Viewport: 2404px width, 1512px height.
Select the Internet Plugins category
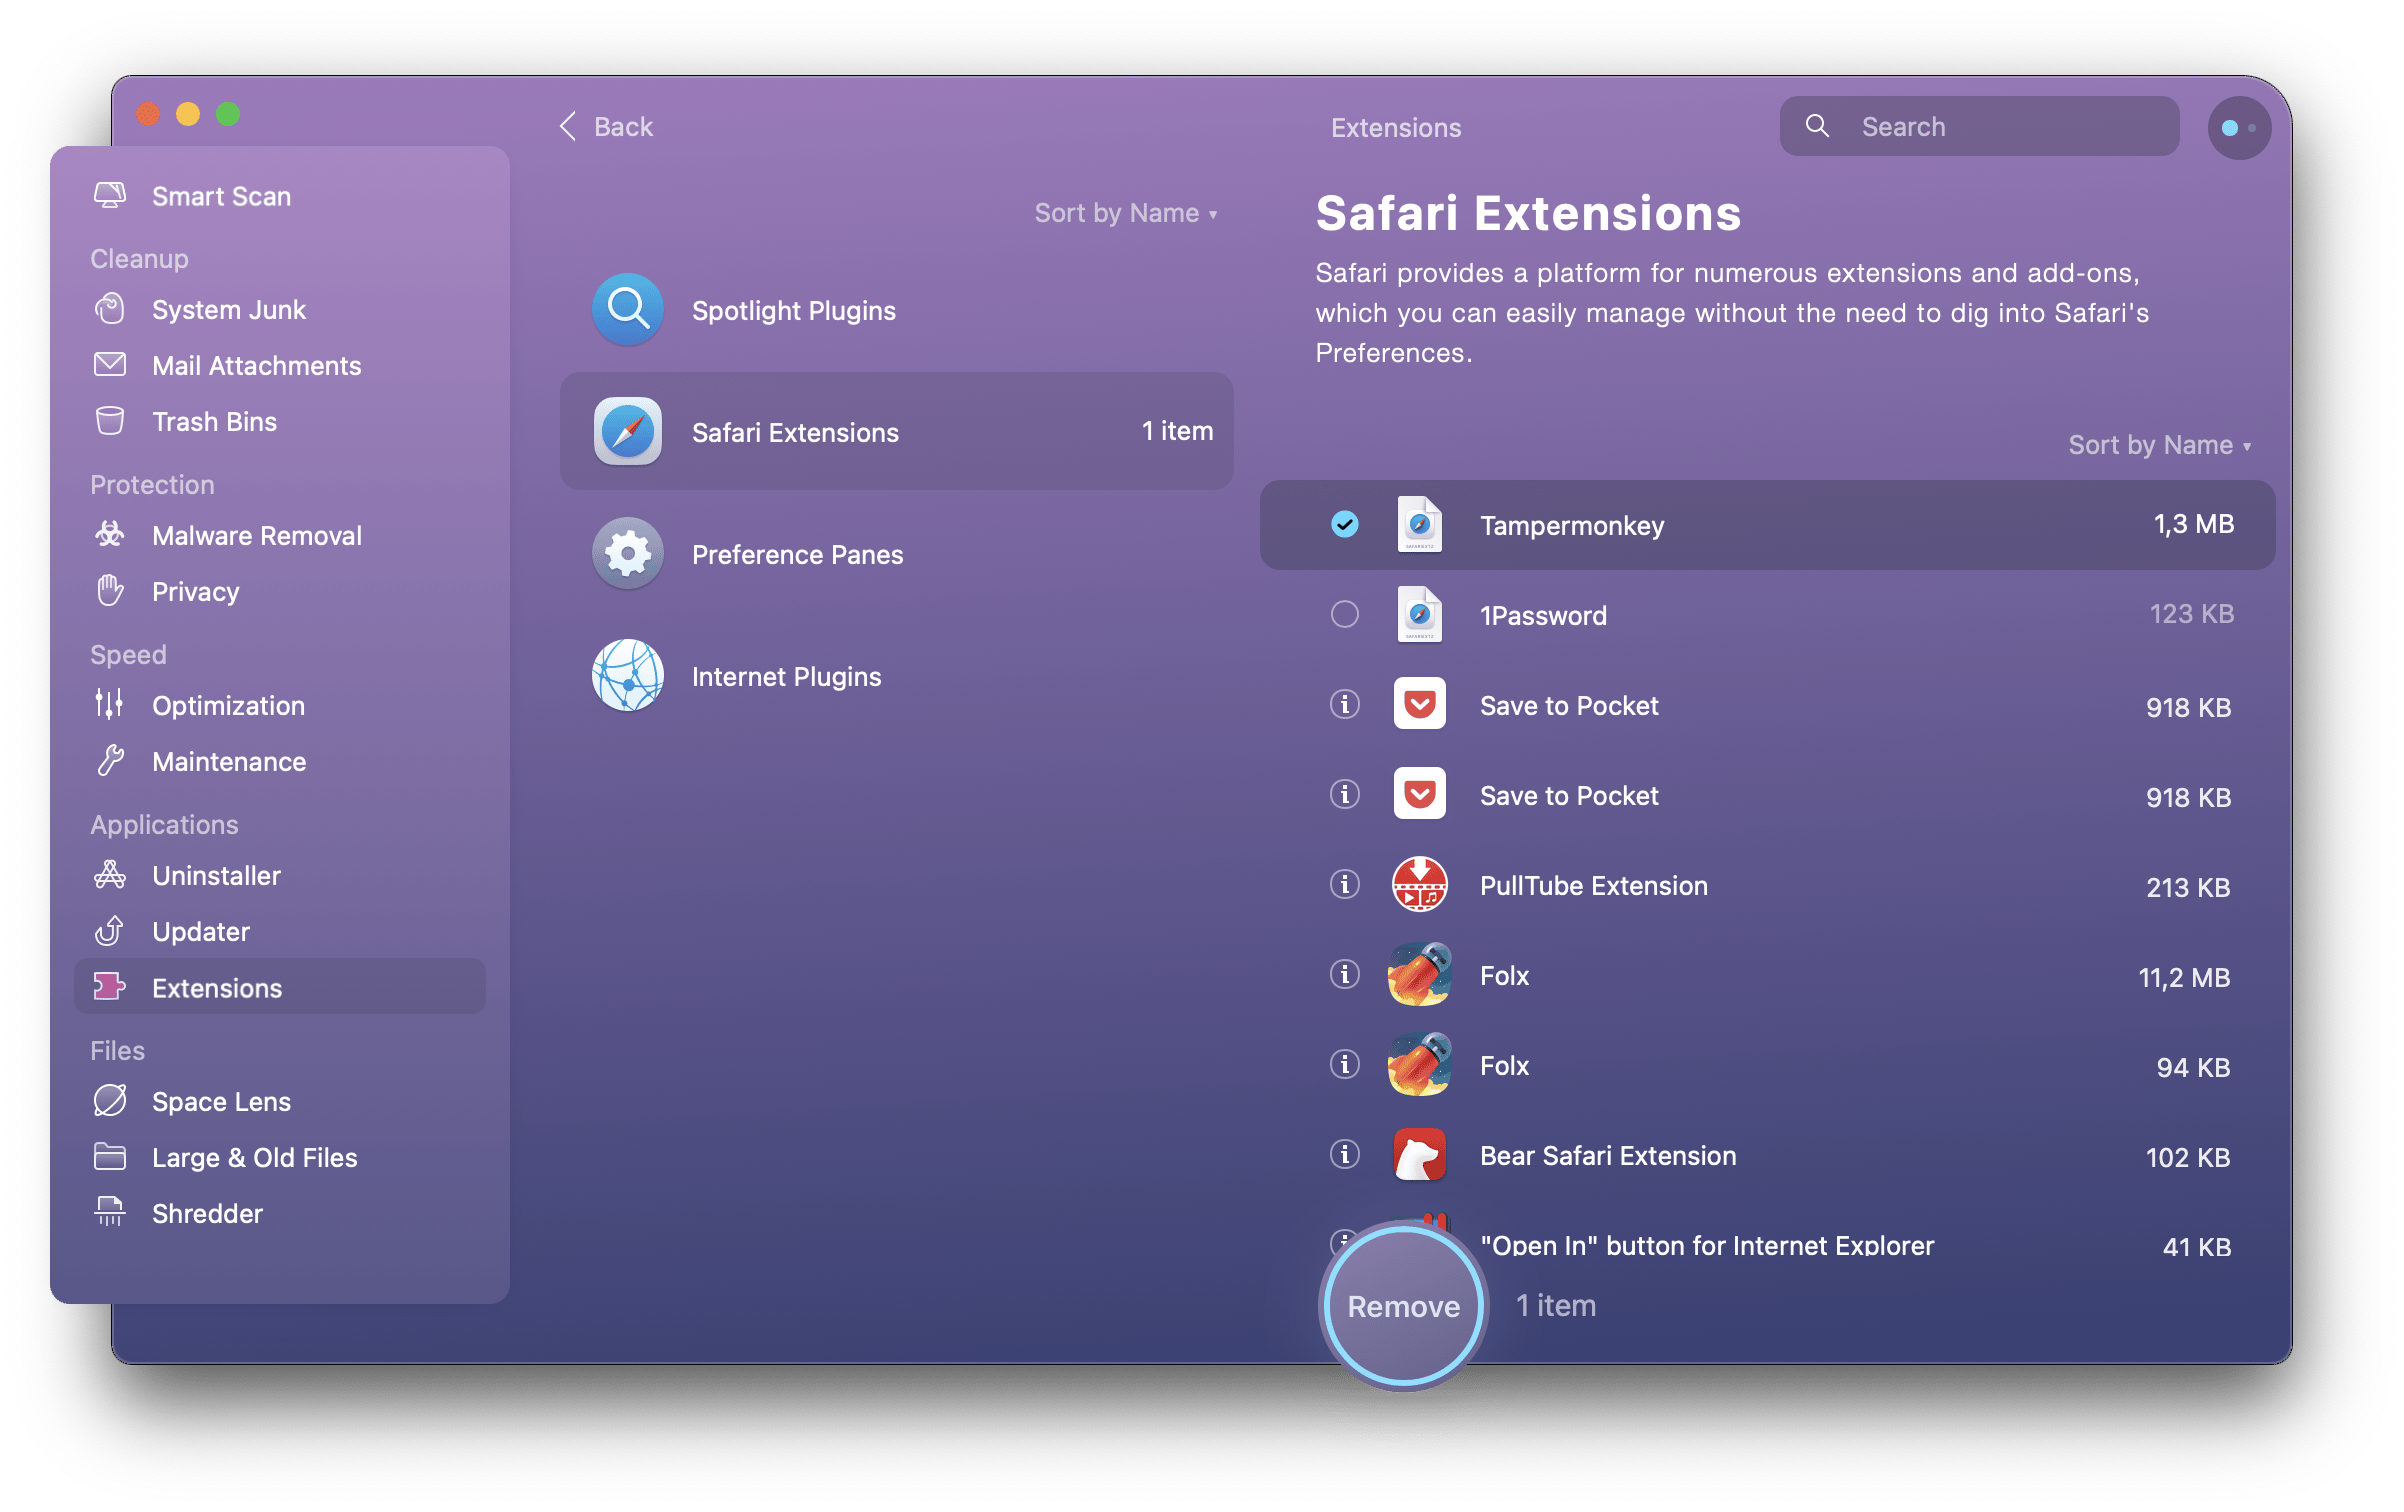pyautogui.click(x=897, y=676)
